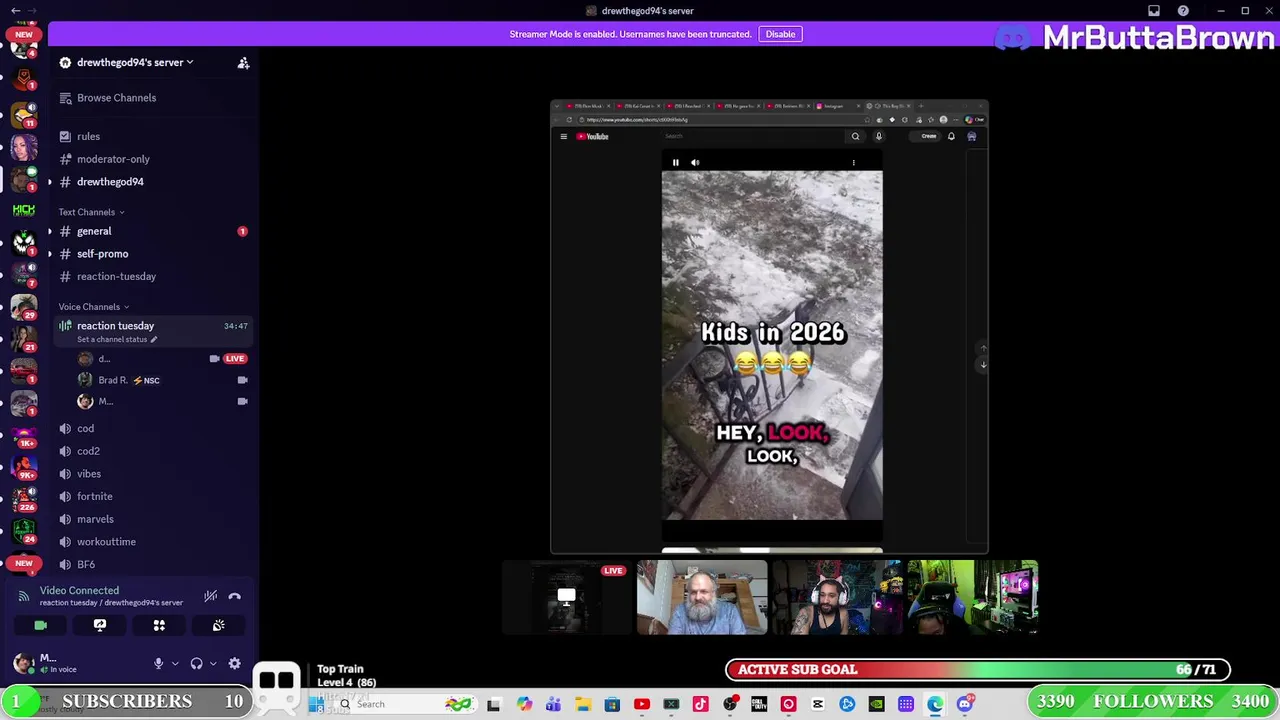Toggle the share your screen button
The width and height of the screenshot is (1280, 720).
pos(100,625)
